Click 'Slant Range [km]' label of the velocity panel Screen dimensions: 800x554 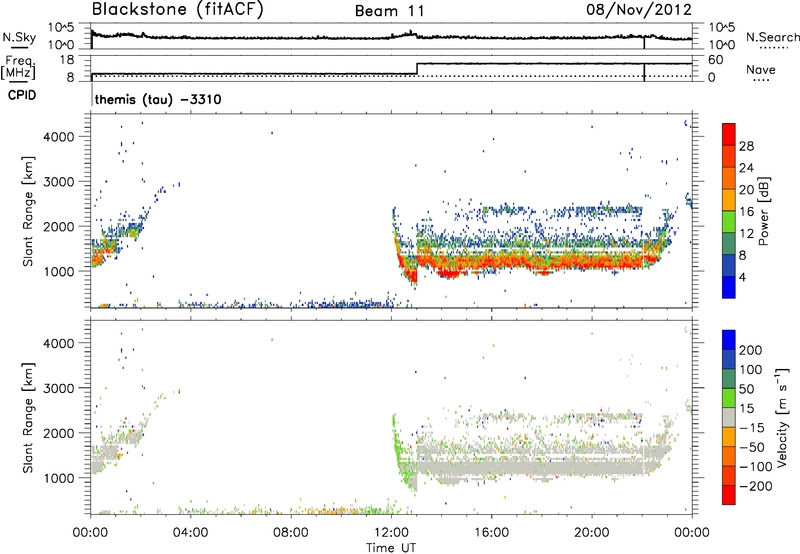pyautogui.click(x=28, y=417)
